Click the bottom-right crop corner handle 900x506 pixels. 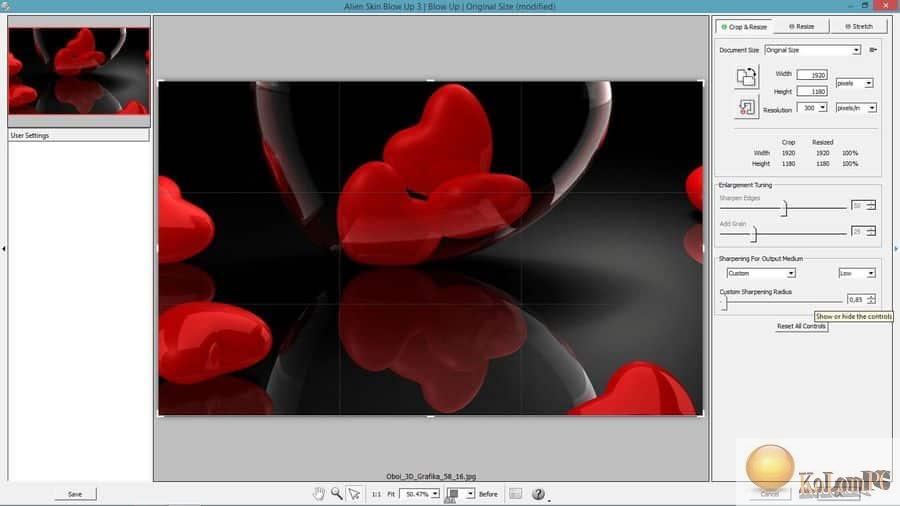coord(701,414)
